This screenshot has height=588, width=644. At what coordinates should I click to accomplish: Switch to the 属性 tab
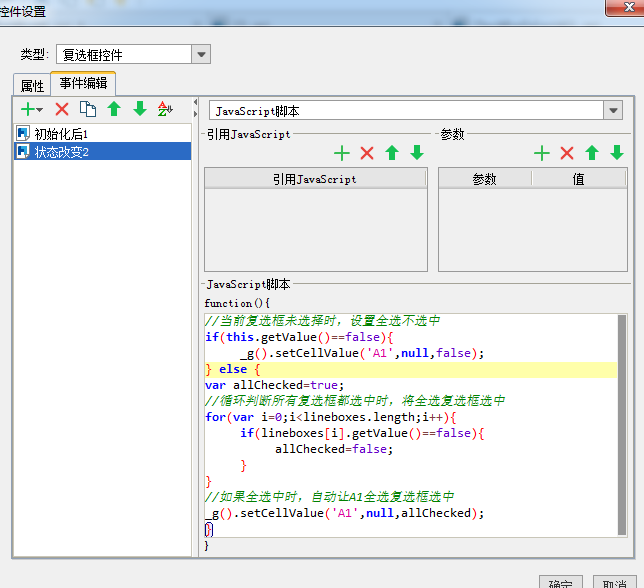tap(32, 86)
